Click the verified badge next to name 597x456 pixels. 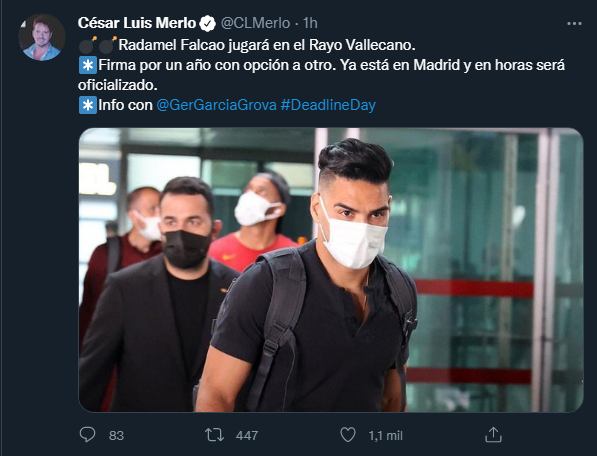click(x=208, y=24)
